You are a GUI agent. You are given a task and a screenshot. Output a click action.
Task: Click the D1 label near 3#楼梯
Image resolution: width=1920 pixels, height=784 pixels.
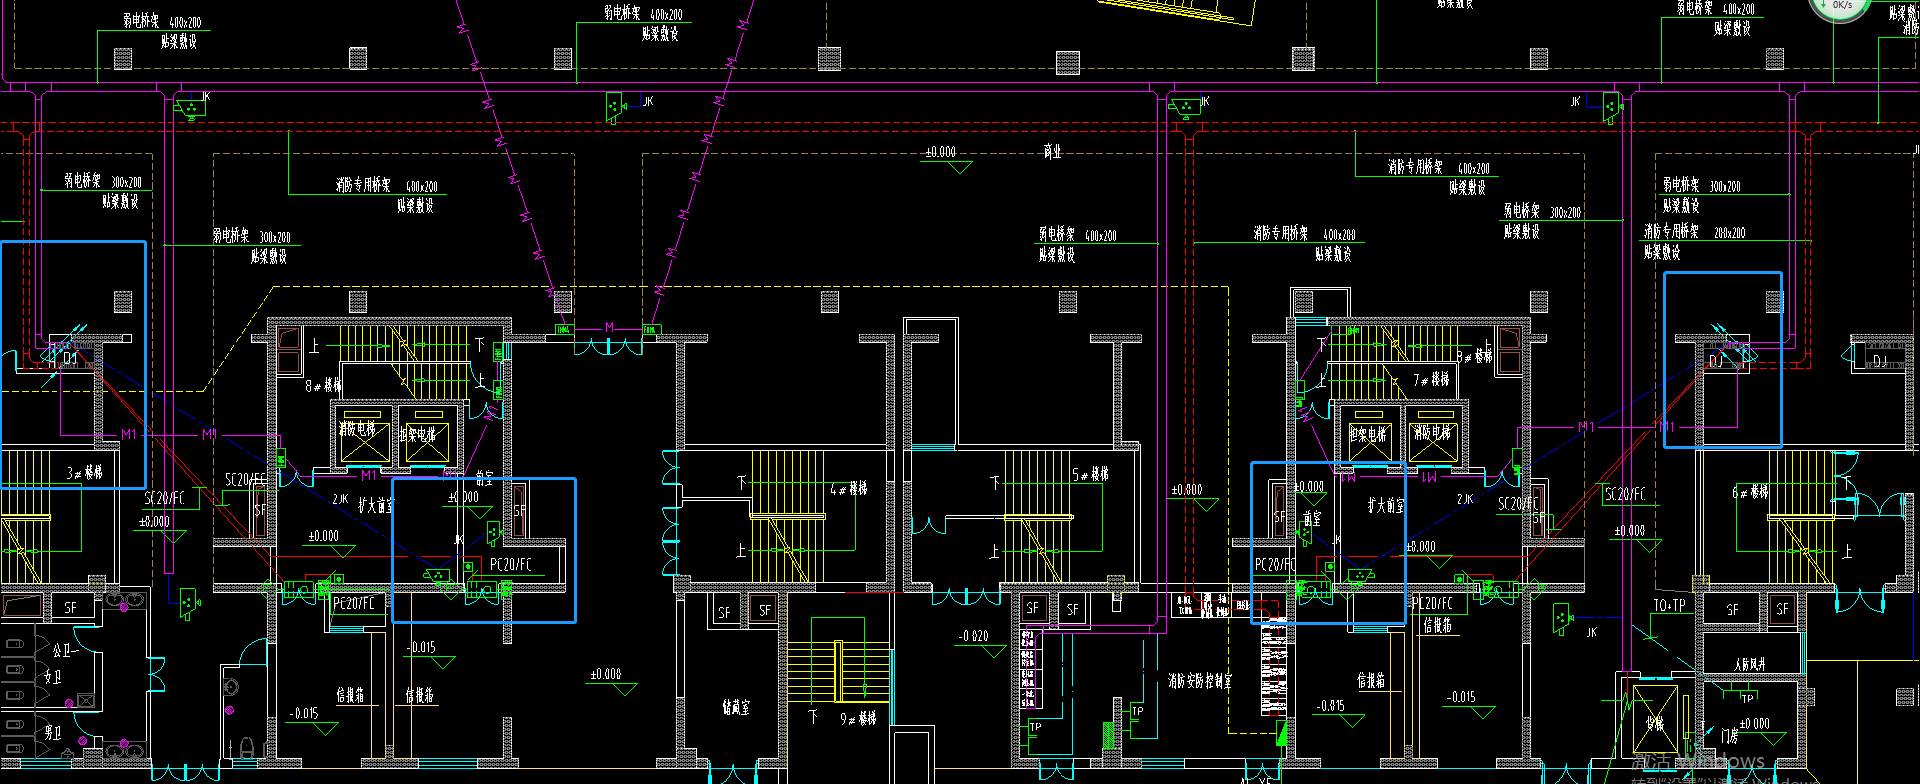tap(70, 358)
